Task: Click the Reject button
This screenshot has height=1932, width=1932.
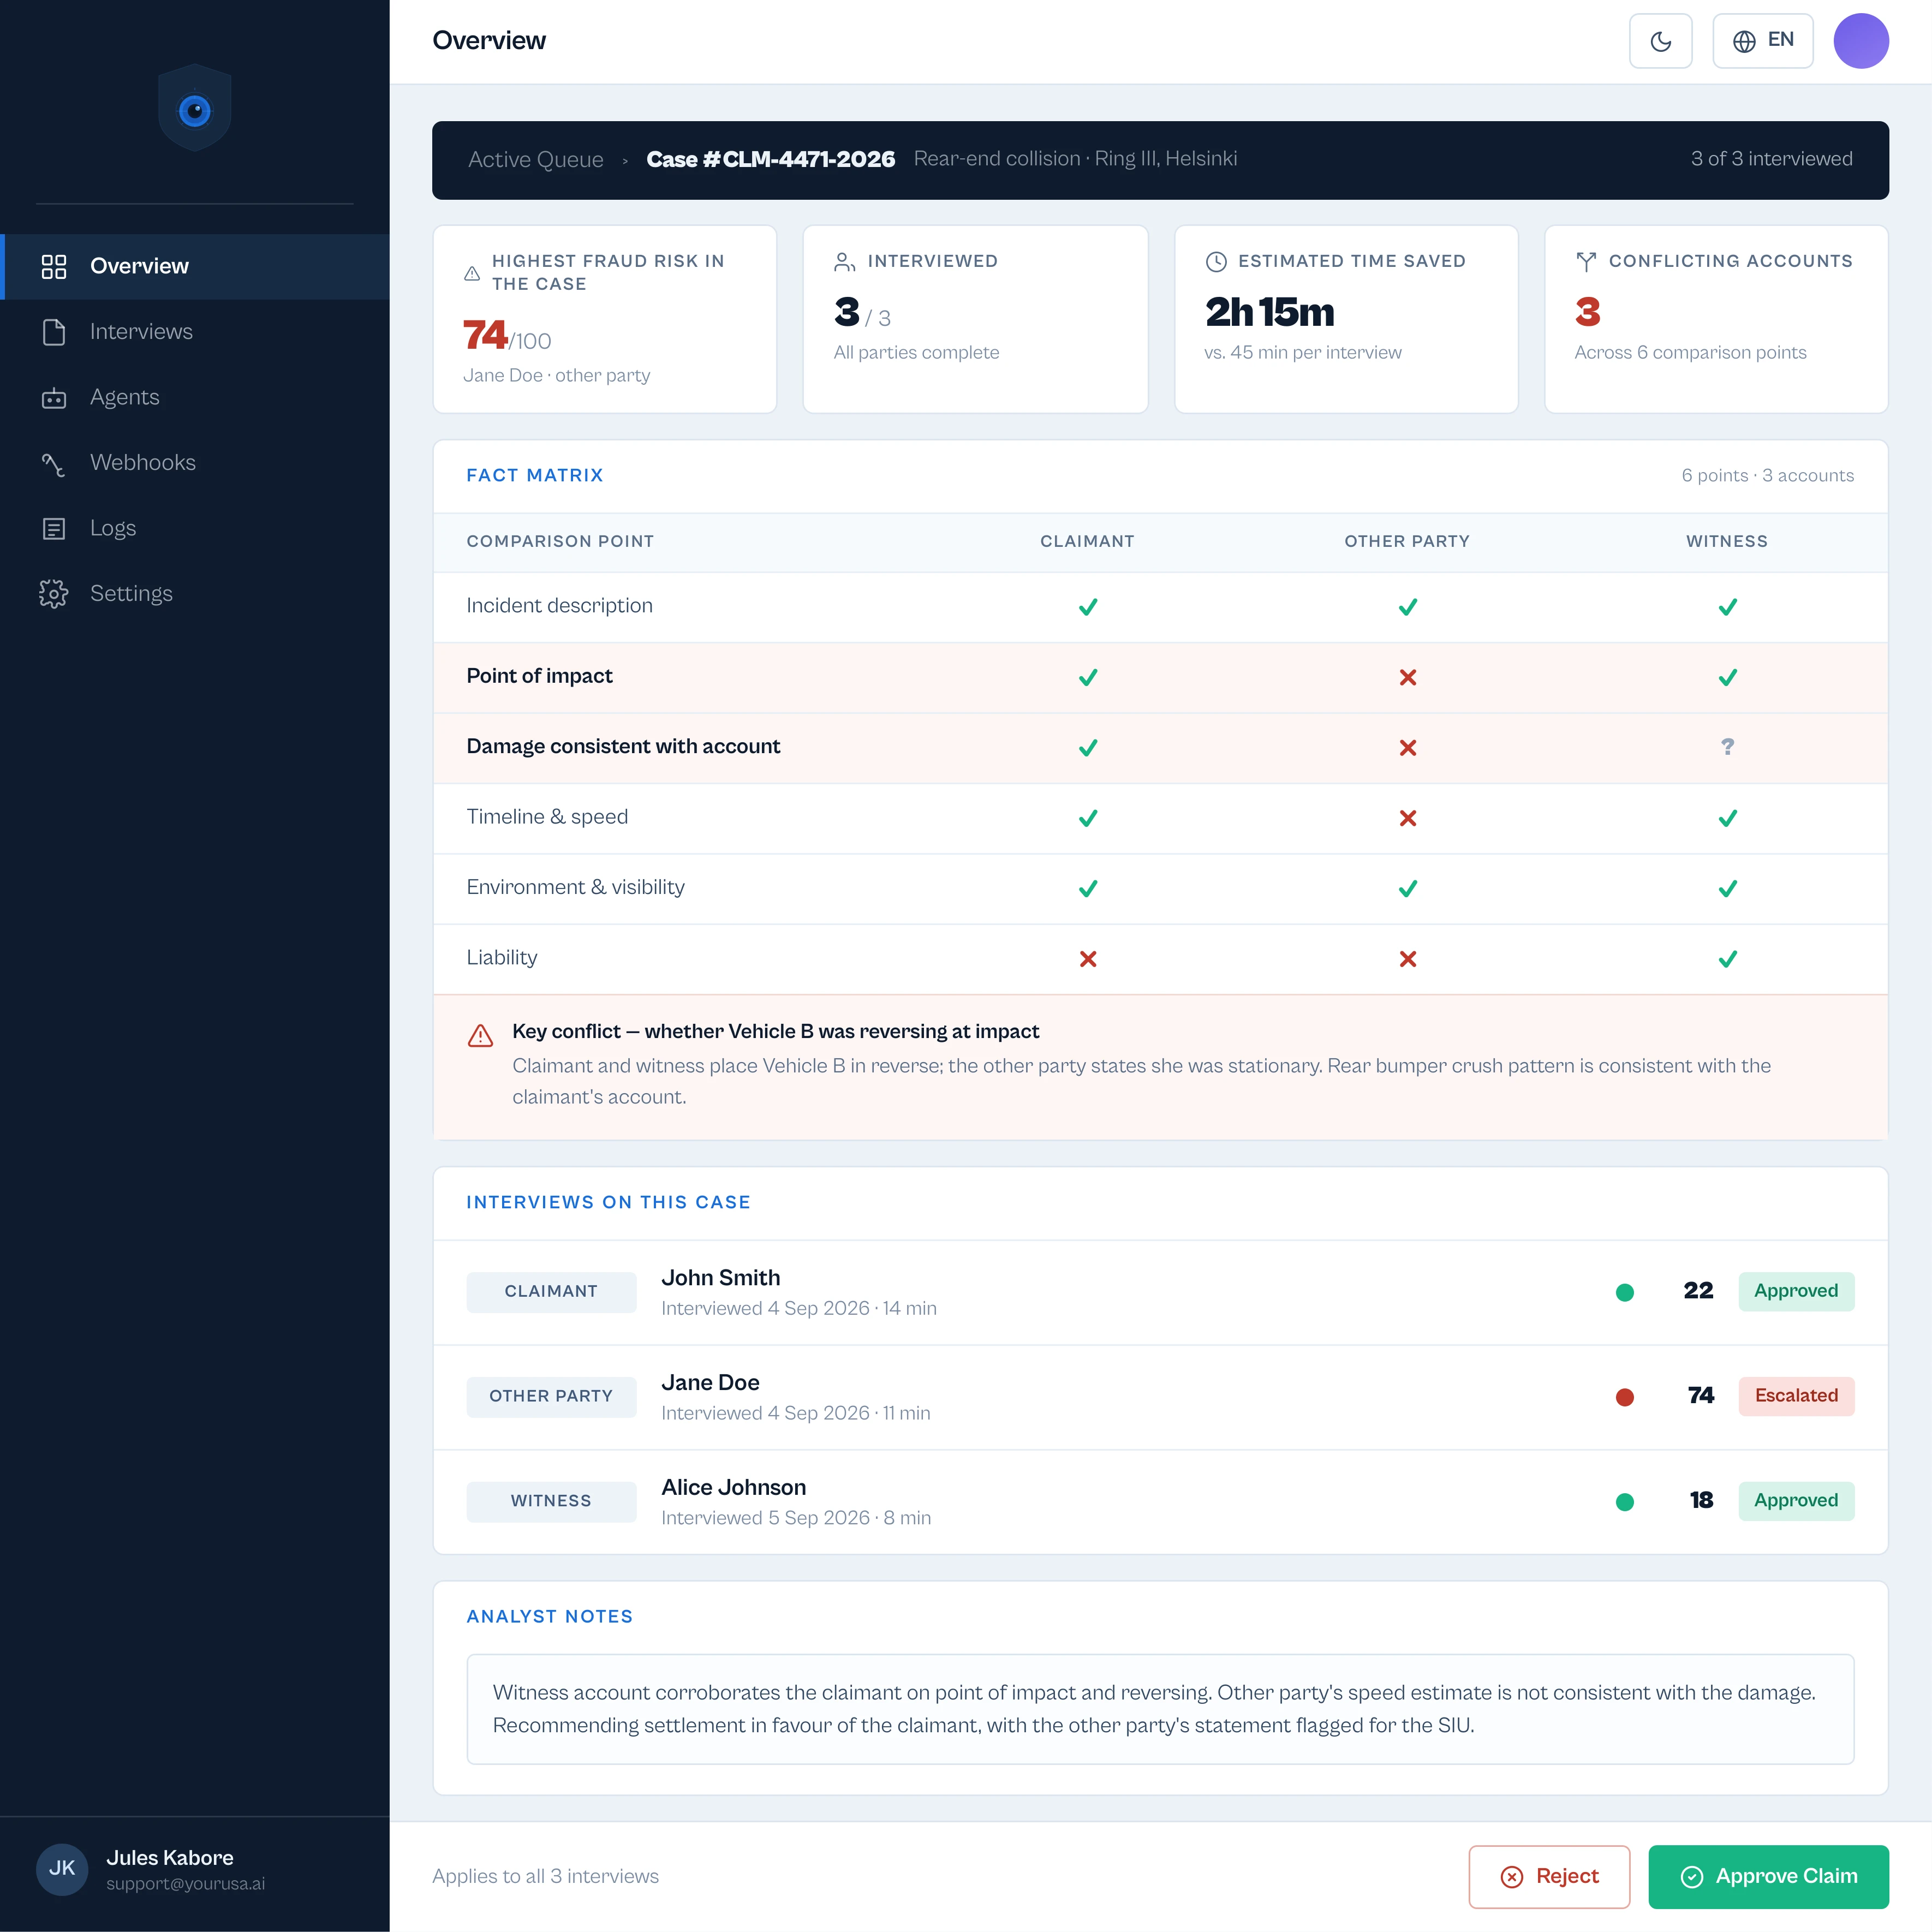Action: (1548, 1876)
